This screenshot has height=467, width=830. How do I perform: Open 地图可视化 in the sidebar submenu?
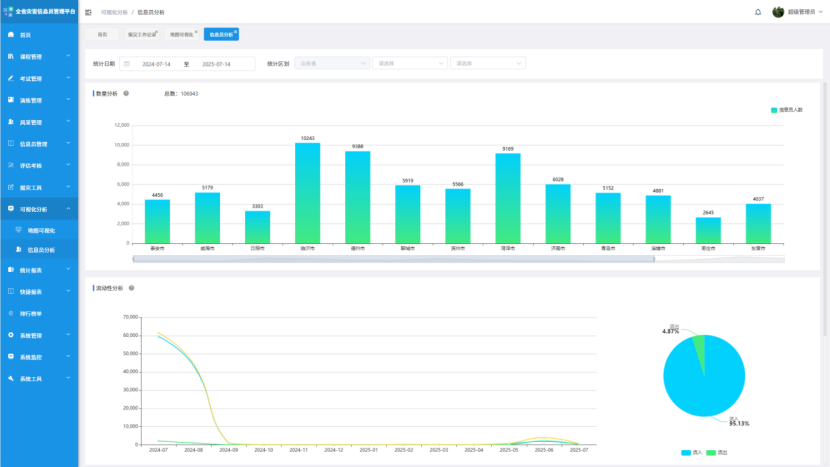[x=41, y=231]
